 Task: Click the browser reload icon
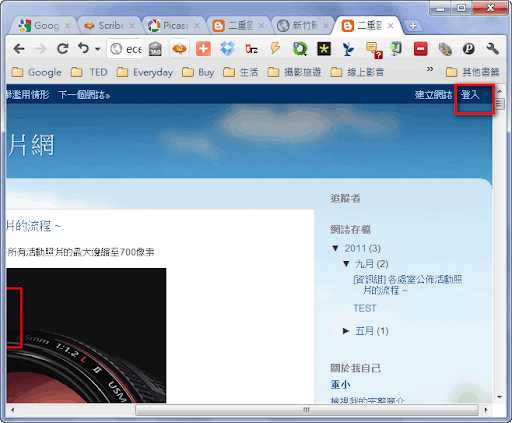[62, 49]
